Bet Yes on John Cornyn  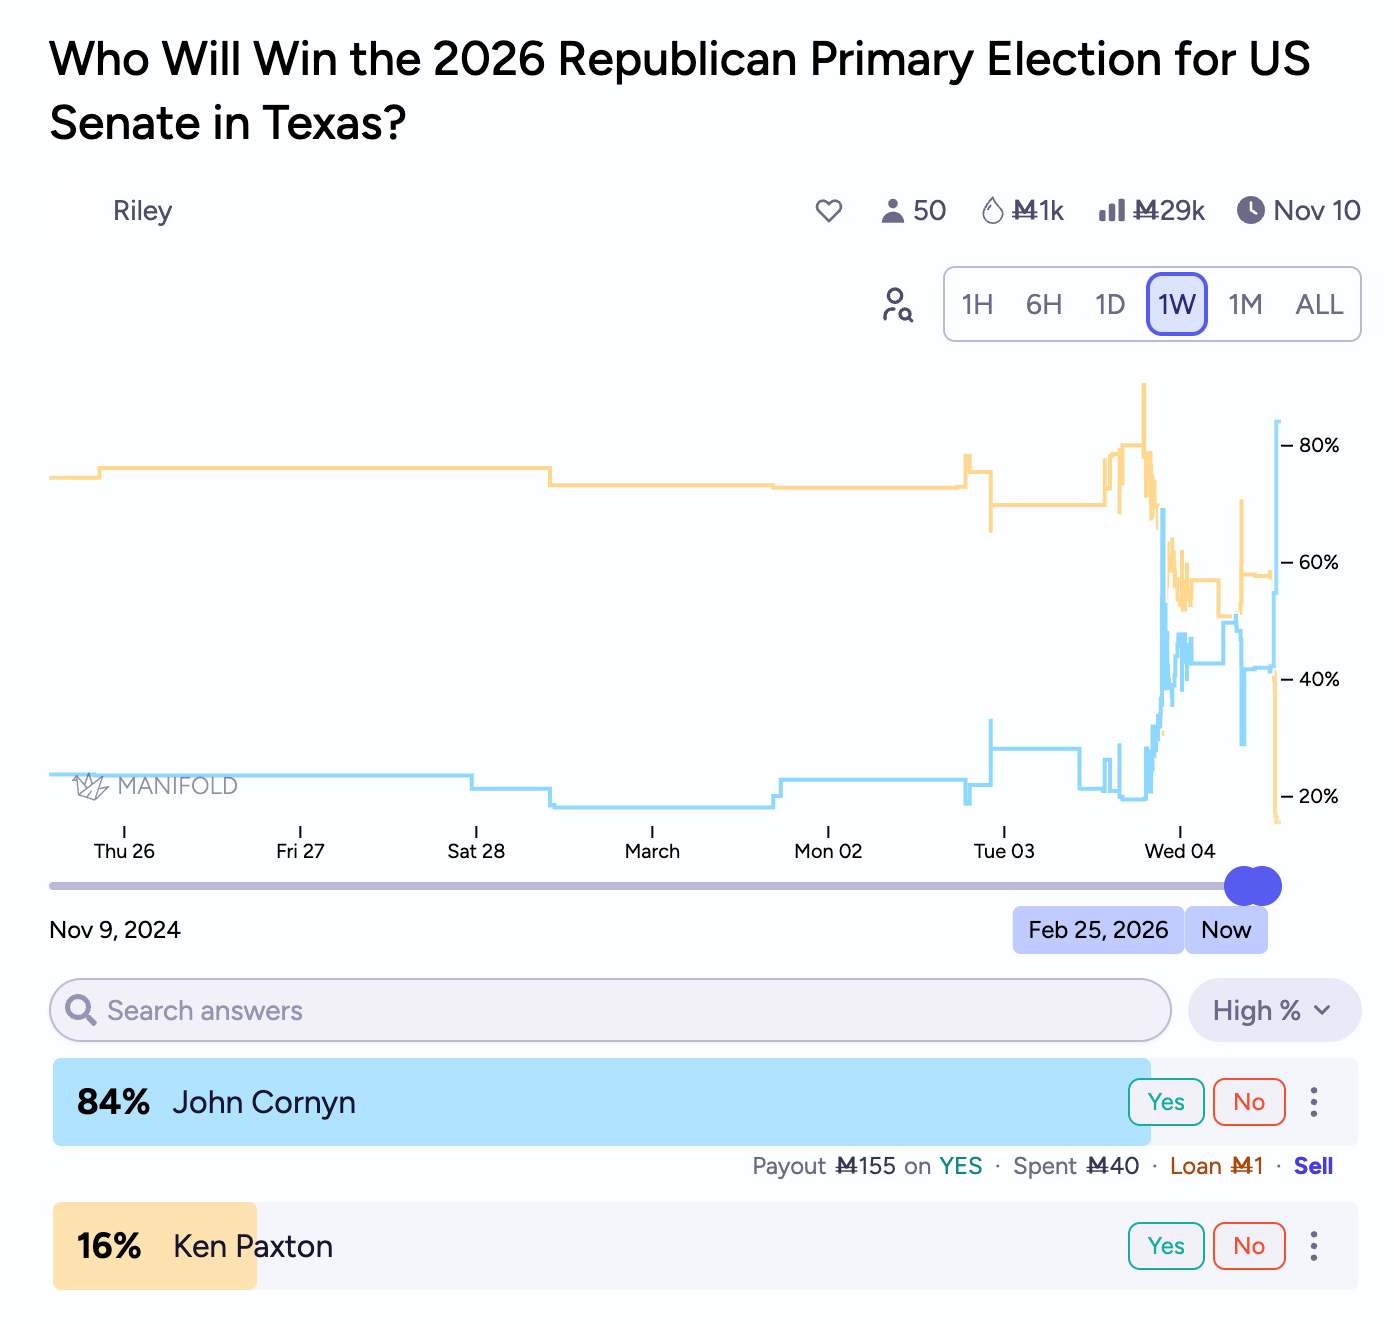coord(1166,1102)
